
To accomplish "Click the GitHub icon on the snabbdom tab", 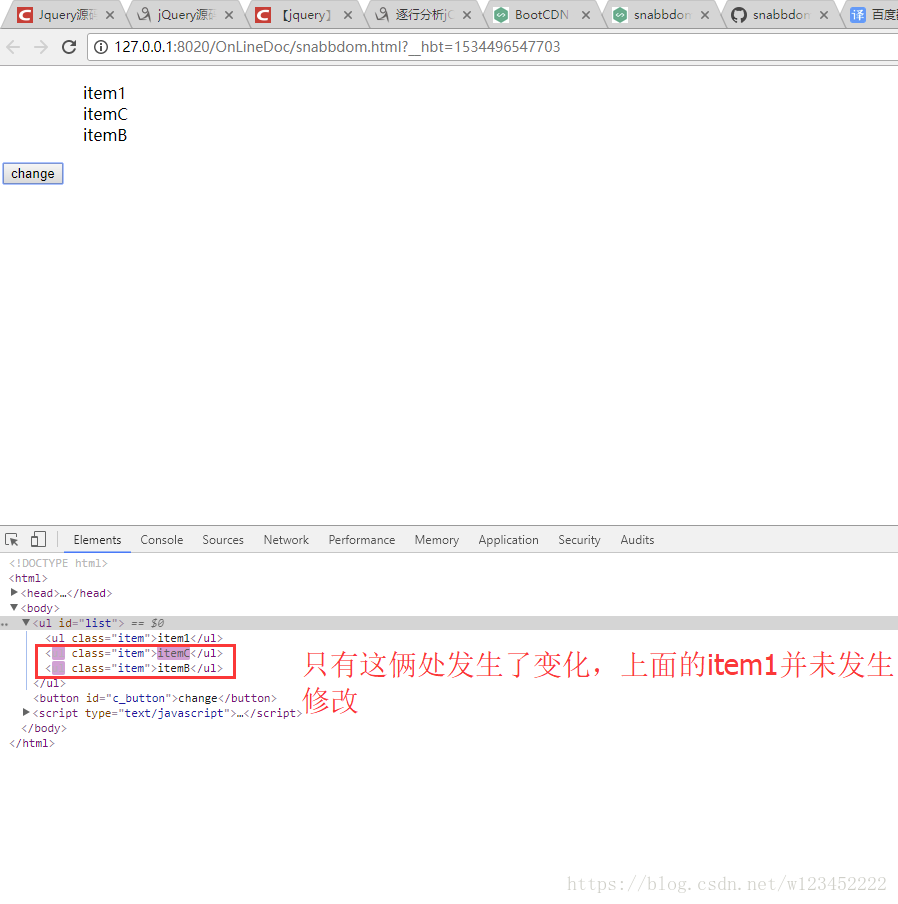I will 739,15.
